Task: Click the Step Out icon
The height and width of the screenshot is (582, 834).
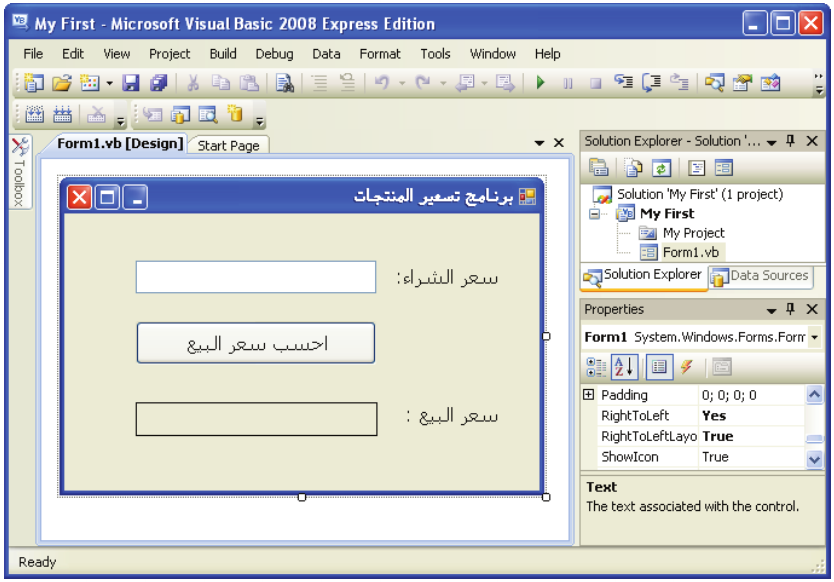Action: pyautogui.click(x=679, y=82)
